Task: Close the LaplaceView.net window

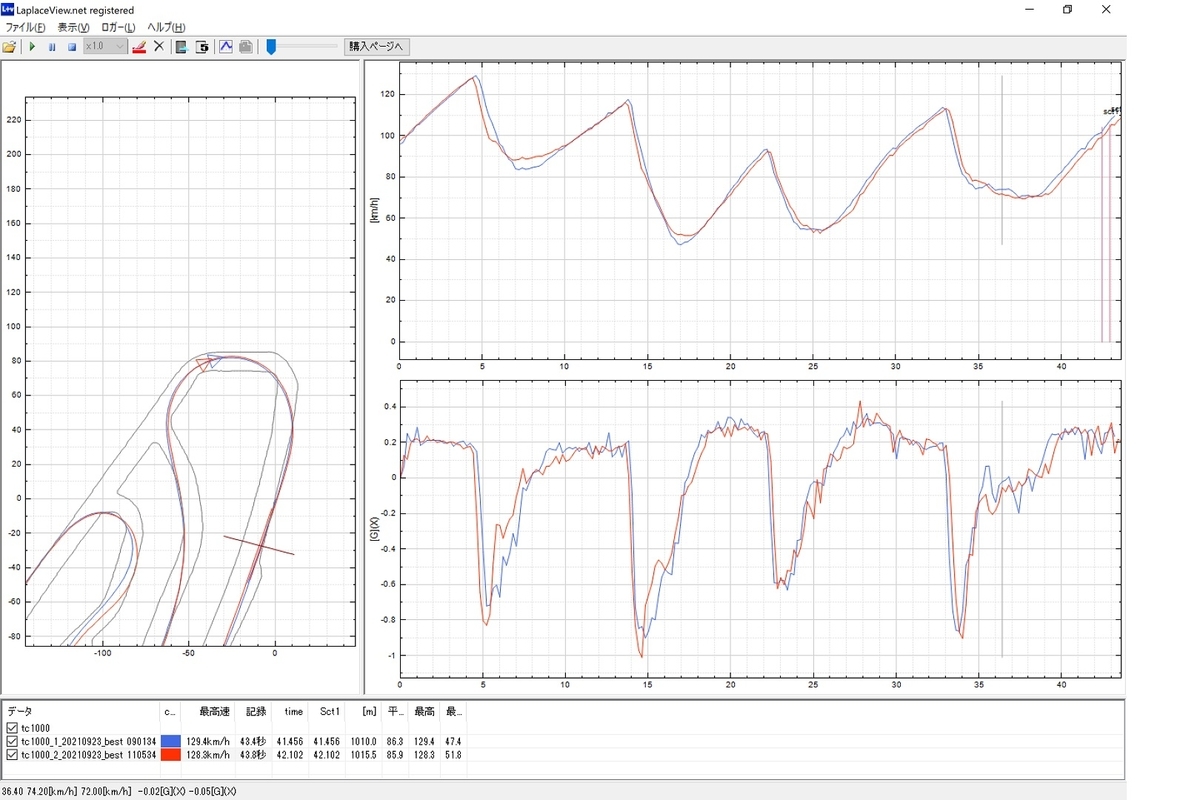Action: tap(1105, 9)
